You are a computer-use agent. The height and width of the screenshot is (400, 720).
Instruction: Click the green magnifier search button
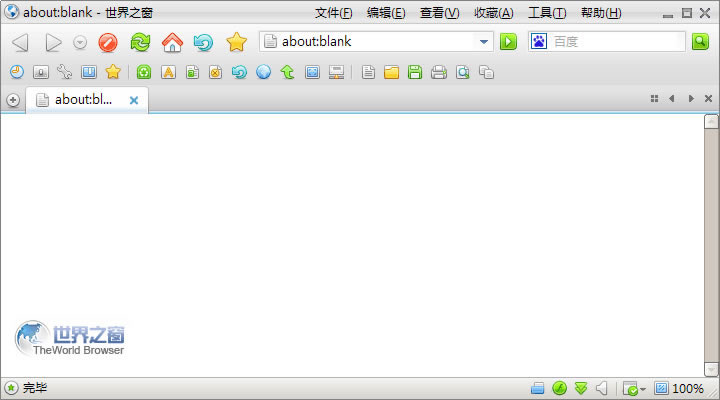[700, 42]
